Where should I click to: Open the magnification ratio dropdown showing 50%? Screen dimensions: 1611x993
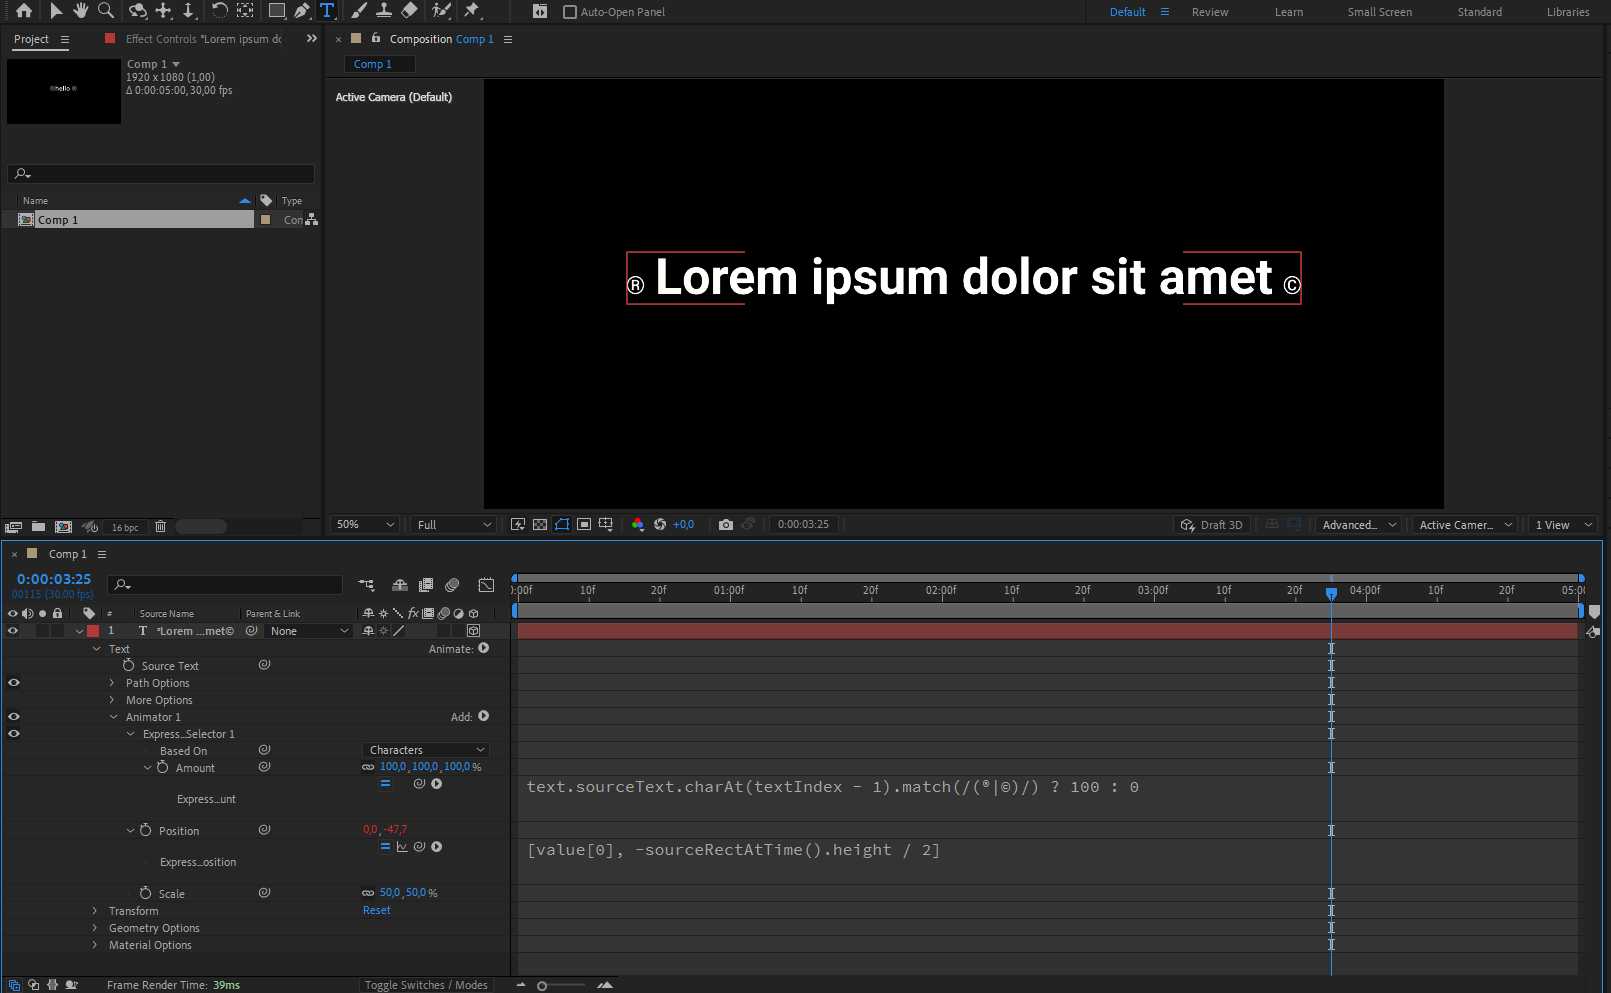(x=364, y=524)
